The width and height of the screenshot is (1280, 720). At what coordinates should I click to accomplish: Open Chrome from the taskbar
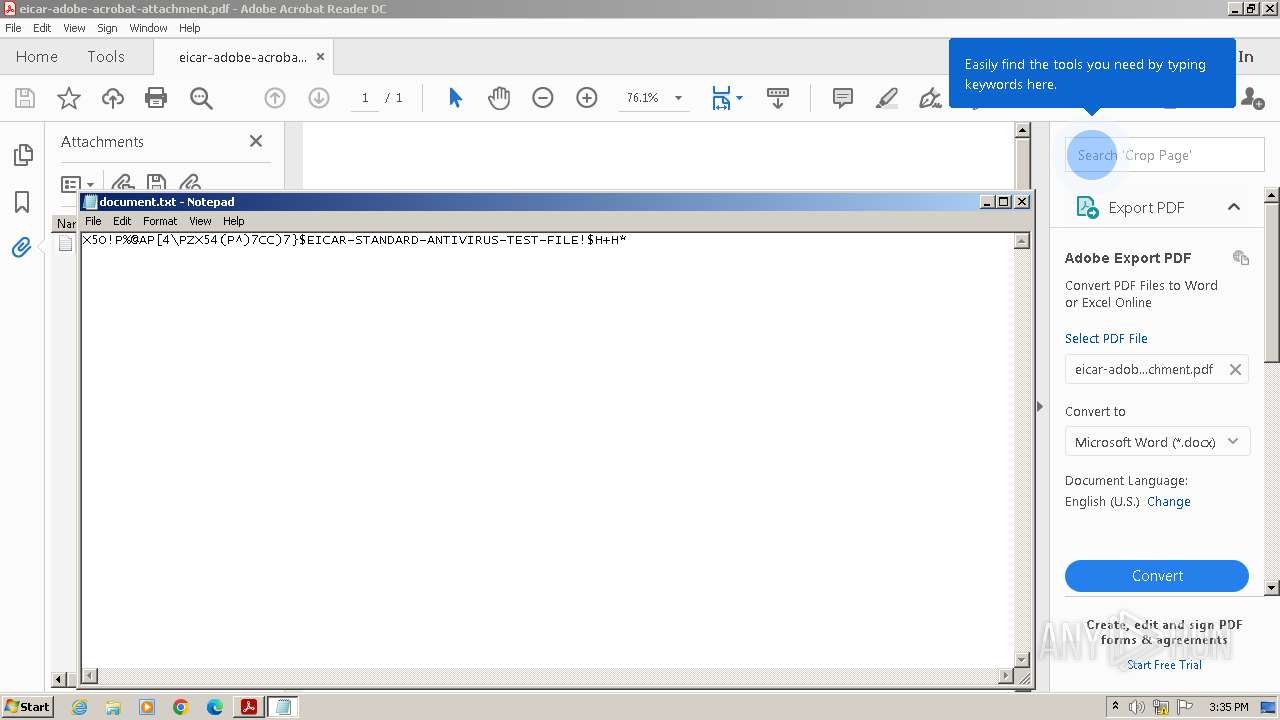pos(181,707)
